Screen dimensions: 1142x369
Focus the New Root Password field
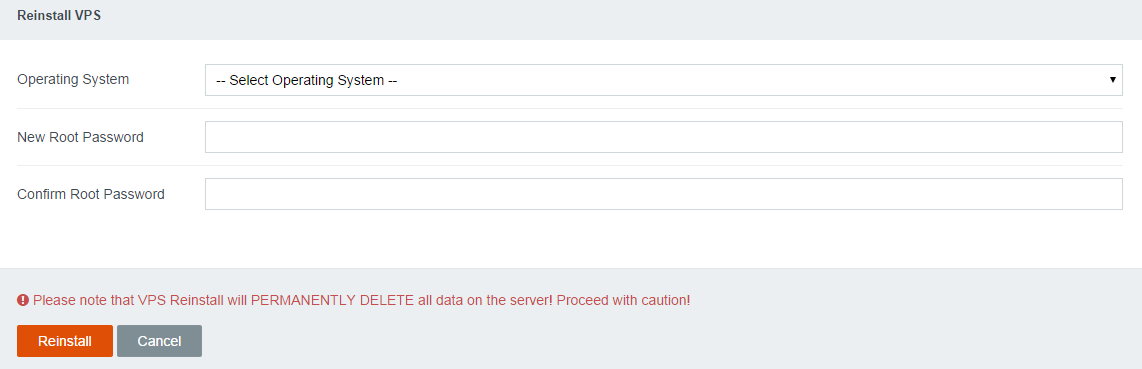[663, 137]
